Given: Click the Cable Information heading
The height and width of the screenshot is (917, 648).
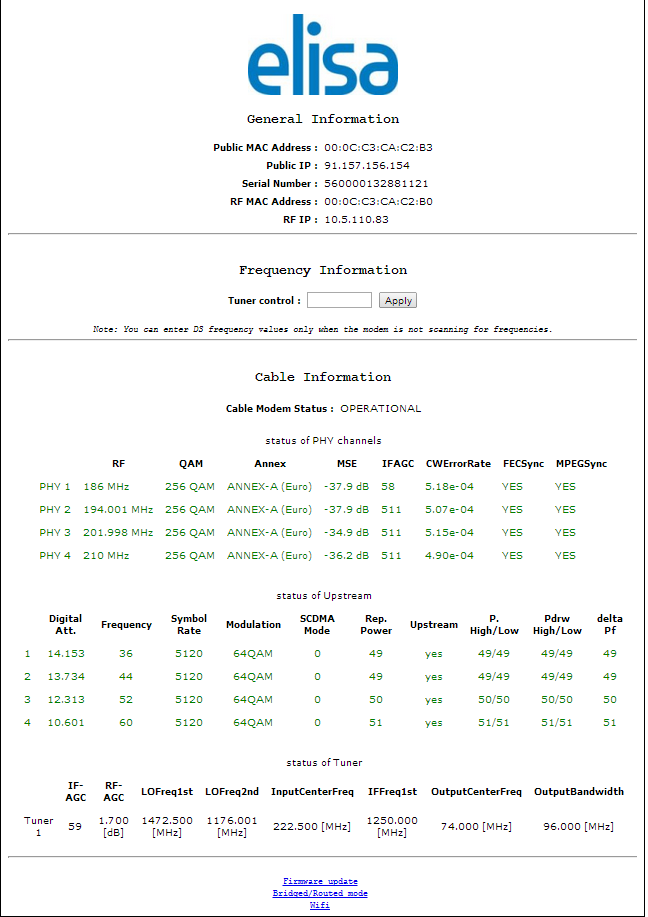Looking at the screenshot, I should 323,377.
